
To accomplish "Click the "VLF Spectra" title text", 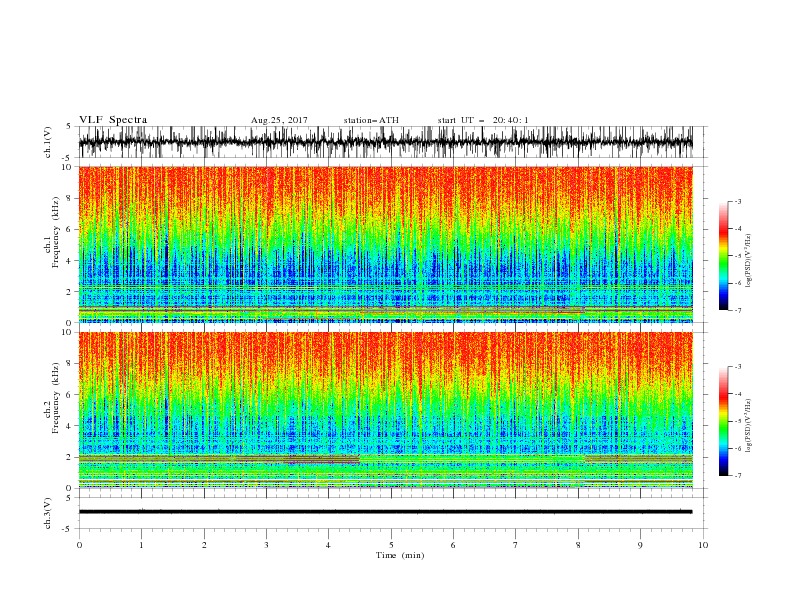I will (x=113, y=120).
